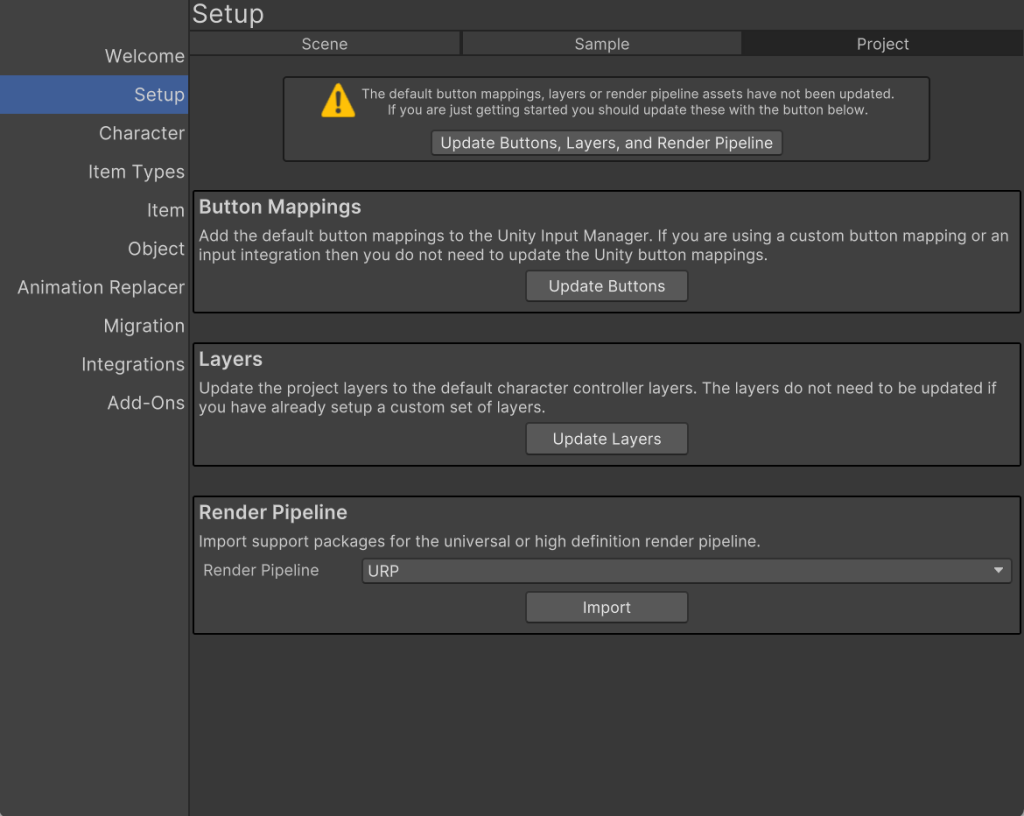
Task: Open Item Types in the sidebar
Action: click(x=136, y=172)
